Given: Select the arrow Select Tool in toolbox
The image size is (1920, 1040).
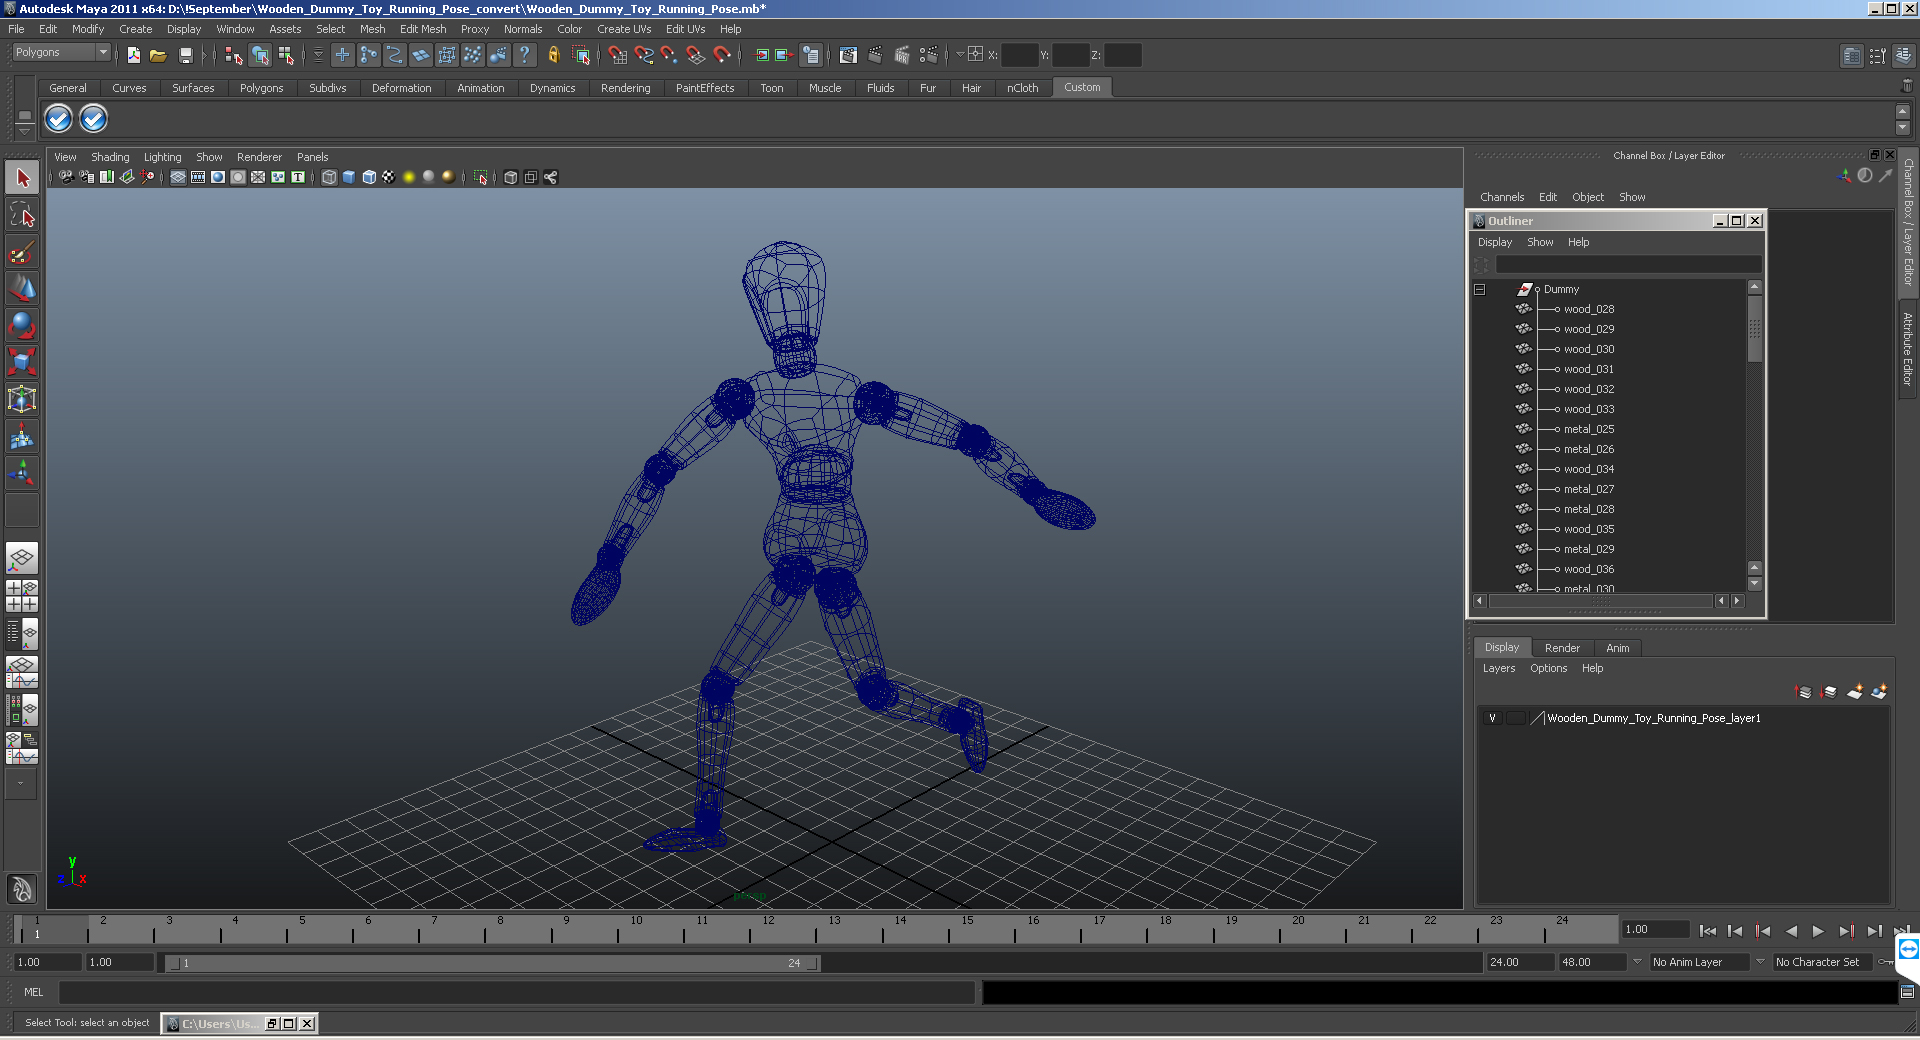Looking at the screenshot, I should [x=22, y=178].
